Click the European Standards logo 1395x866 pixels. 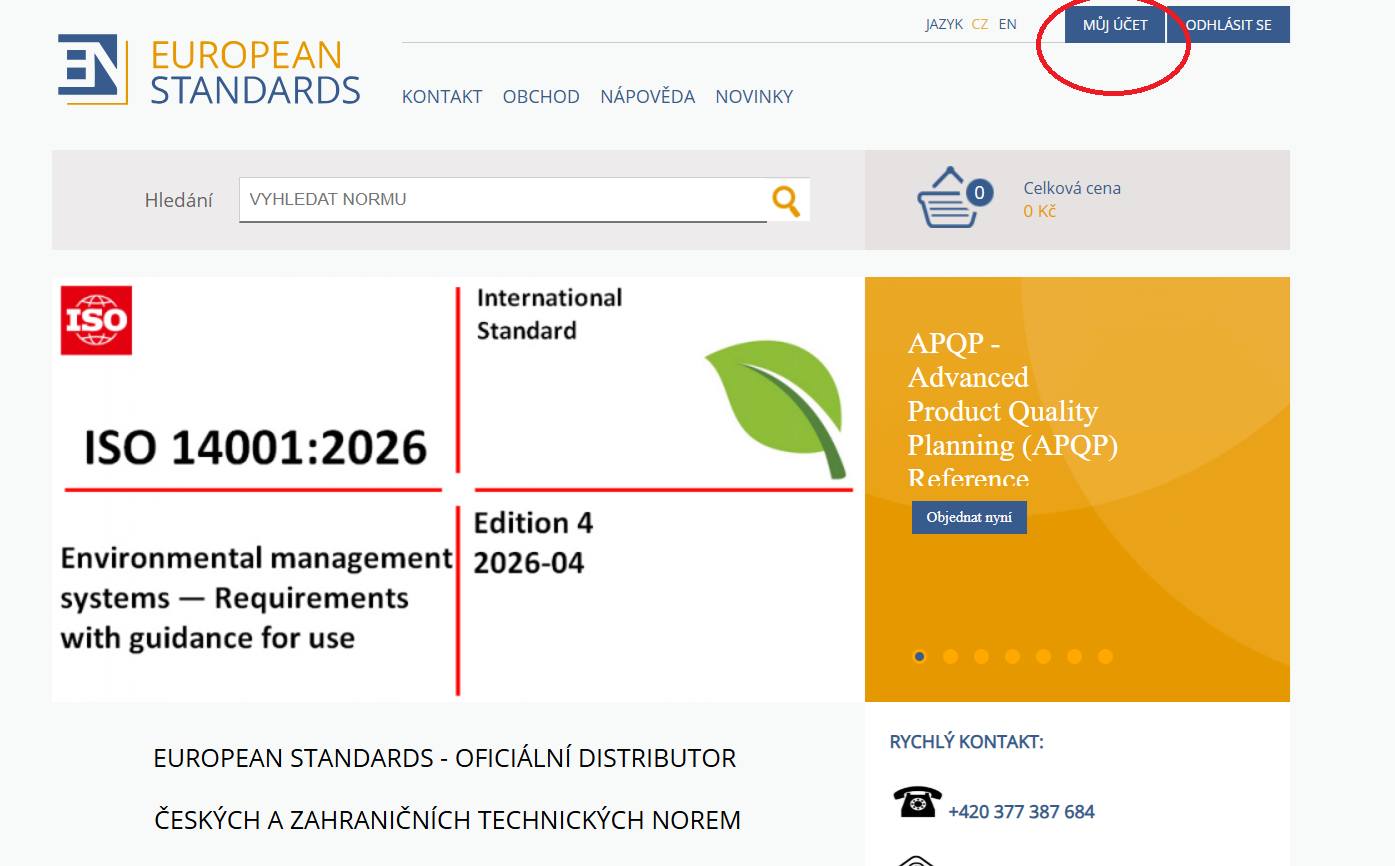pos(208,70)
